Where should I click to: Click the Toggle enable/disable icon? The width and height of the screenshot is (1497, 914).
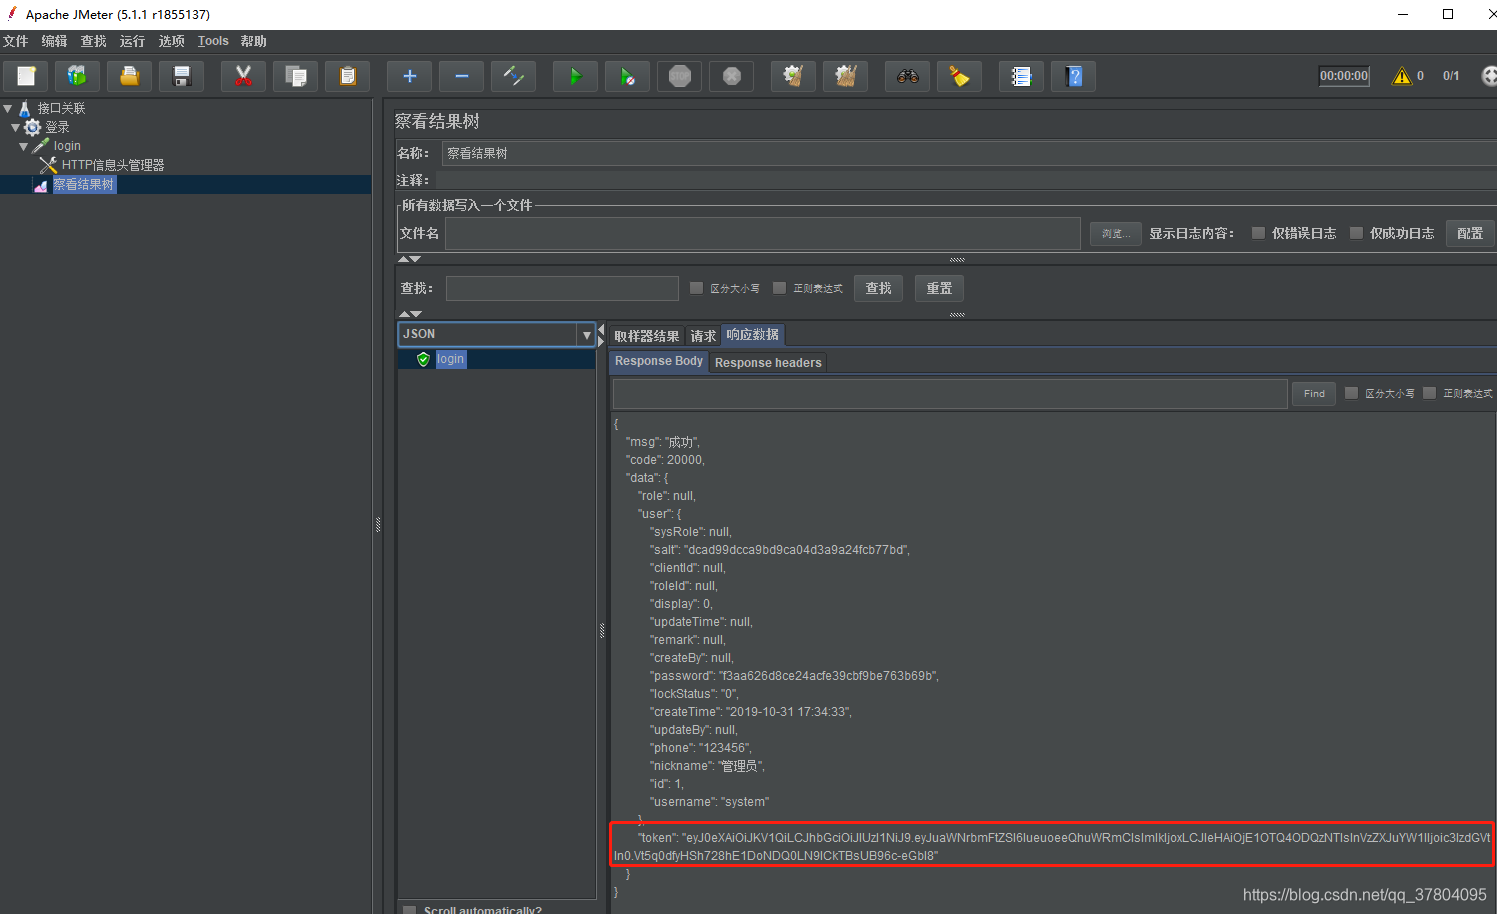tap(513, 76)
